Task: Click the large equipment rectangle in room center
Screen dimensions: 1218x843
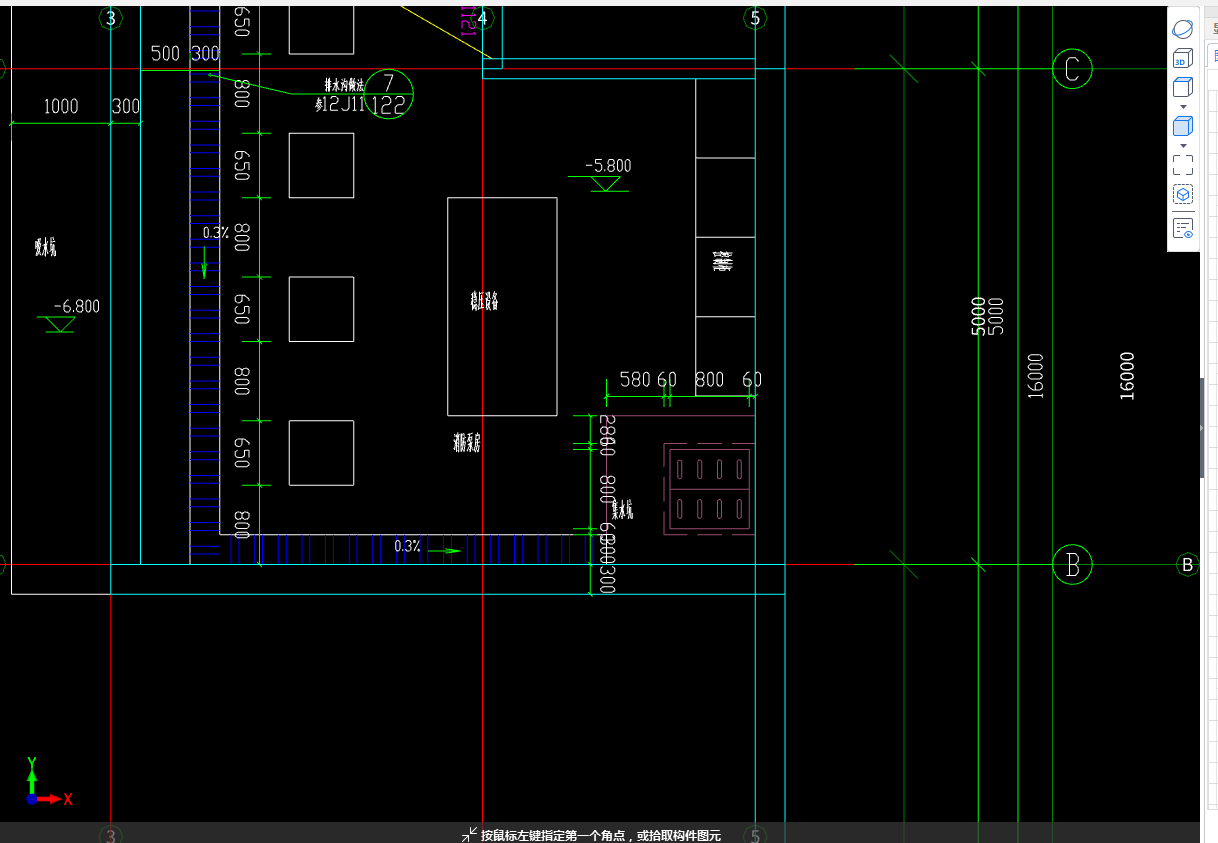Action: click(502, 306)
